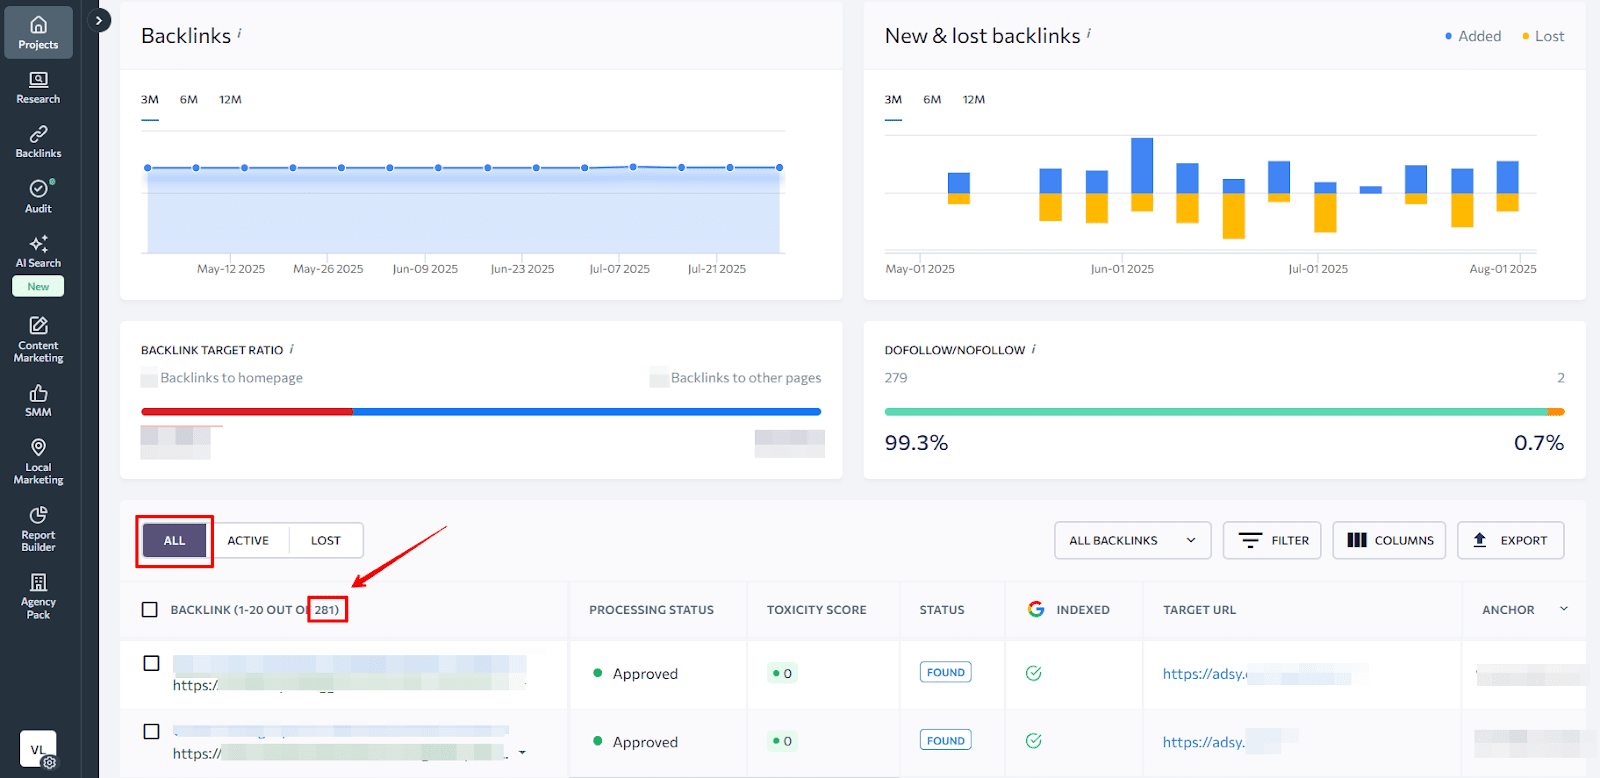
Task: Open the Agency Pack sidebar section
Action: click(38, 595)
